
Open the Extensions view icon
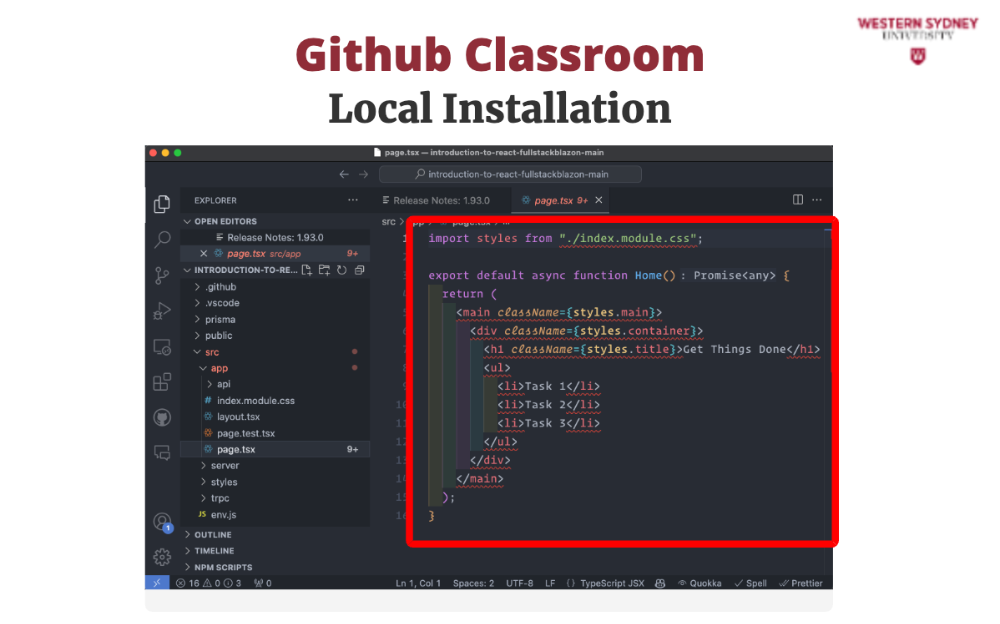[x=162, y=383]
